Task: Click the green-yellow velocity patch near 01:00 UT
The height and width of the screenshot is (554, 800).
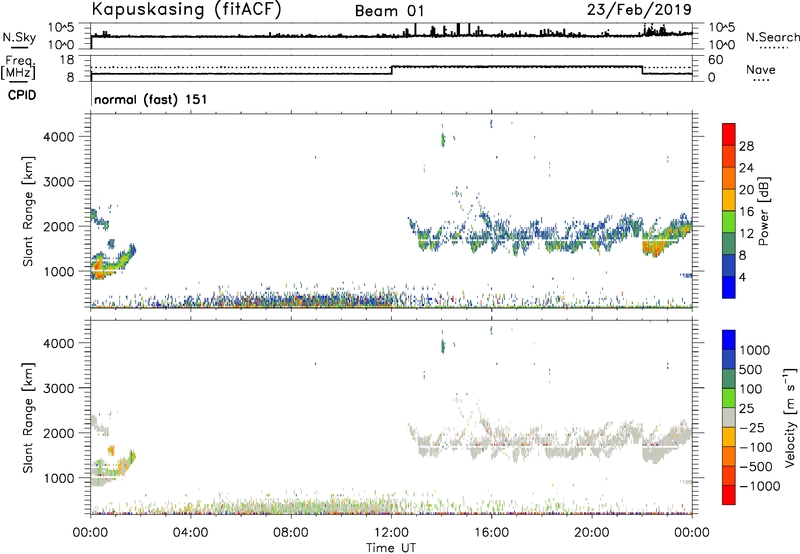Action: point(121,464)
